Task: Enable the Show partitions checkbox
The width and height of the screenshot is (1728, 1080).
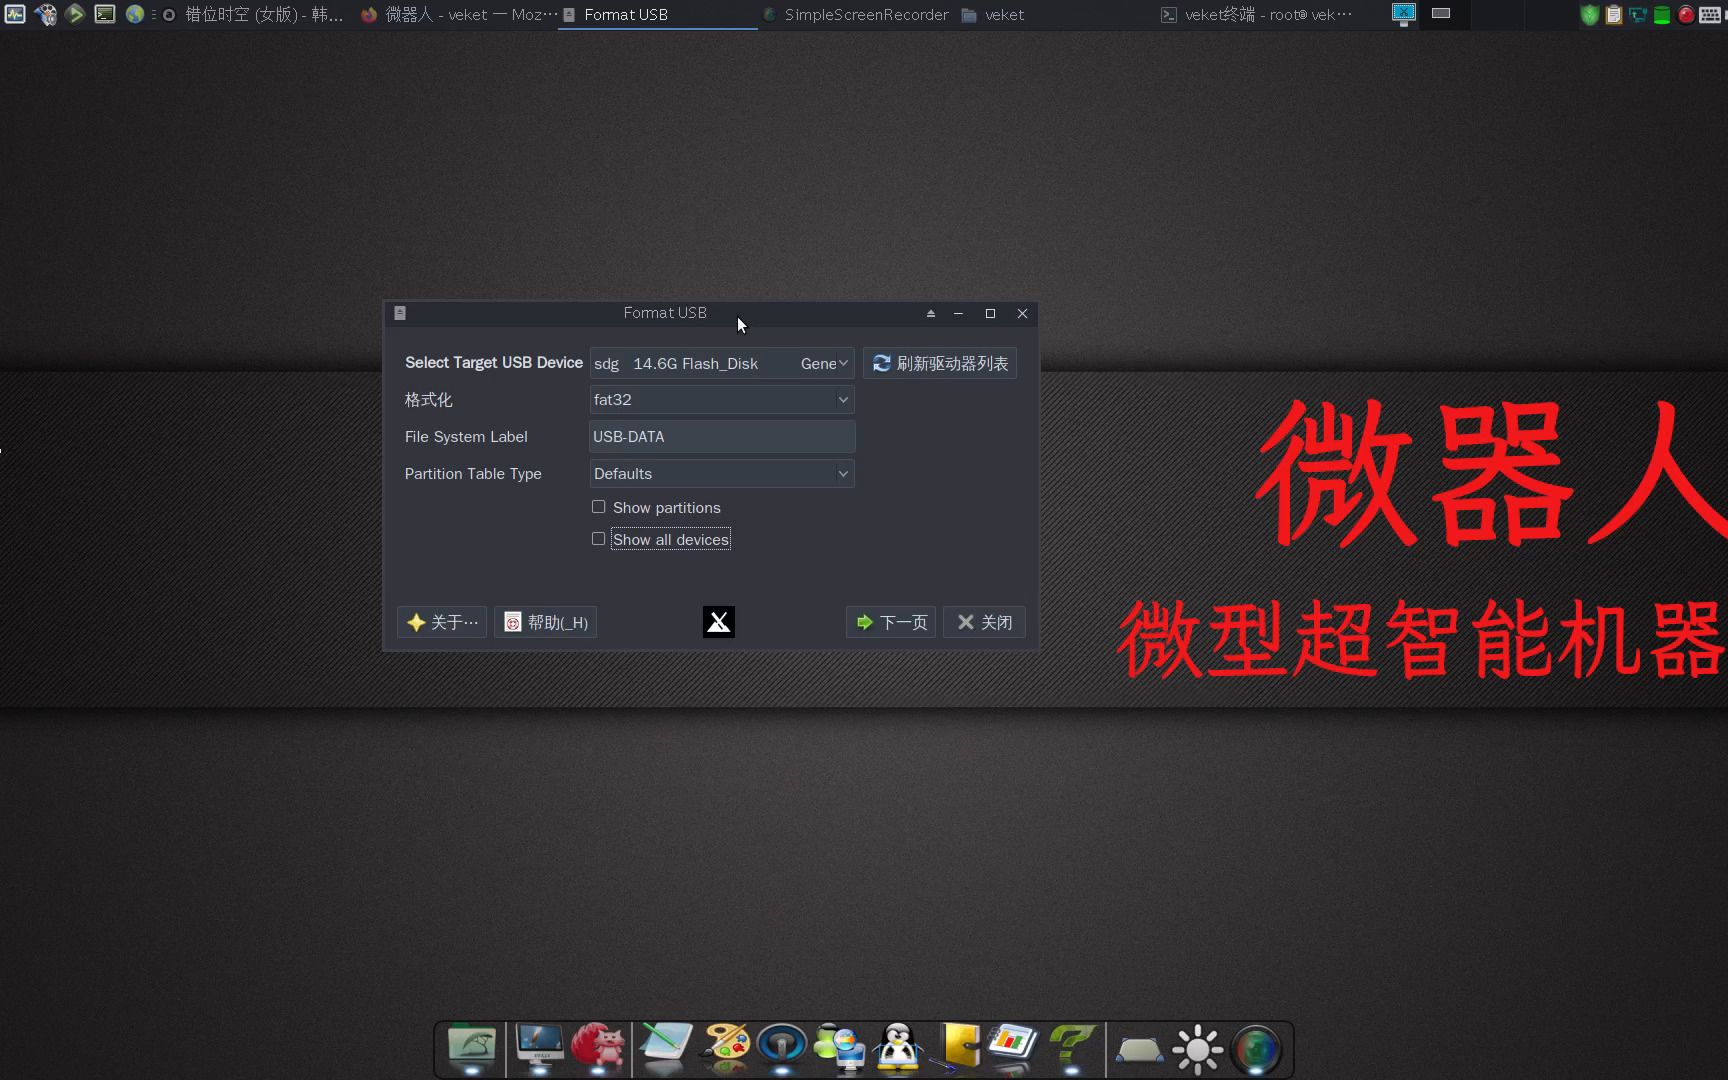Action: tap(598, 507)
